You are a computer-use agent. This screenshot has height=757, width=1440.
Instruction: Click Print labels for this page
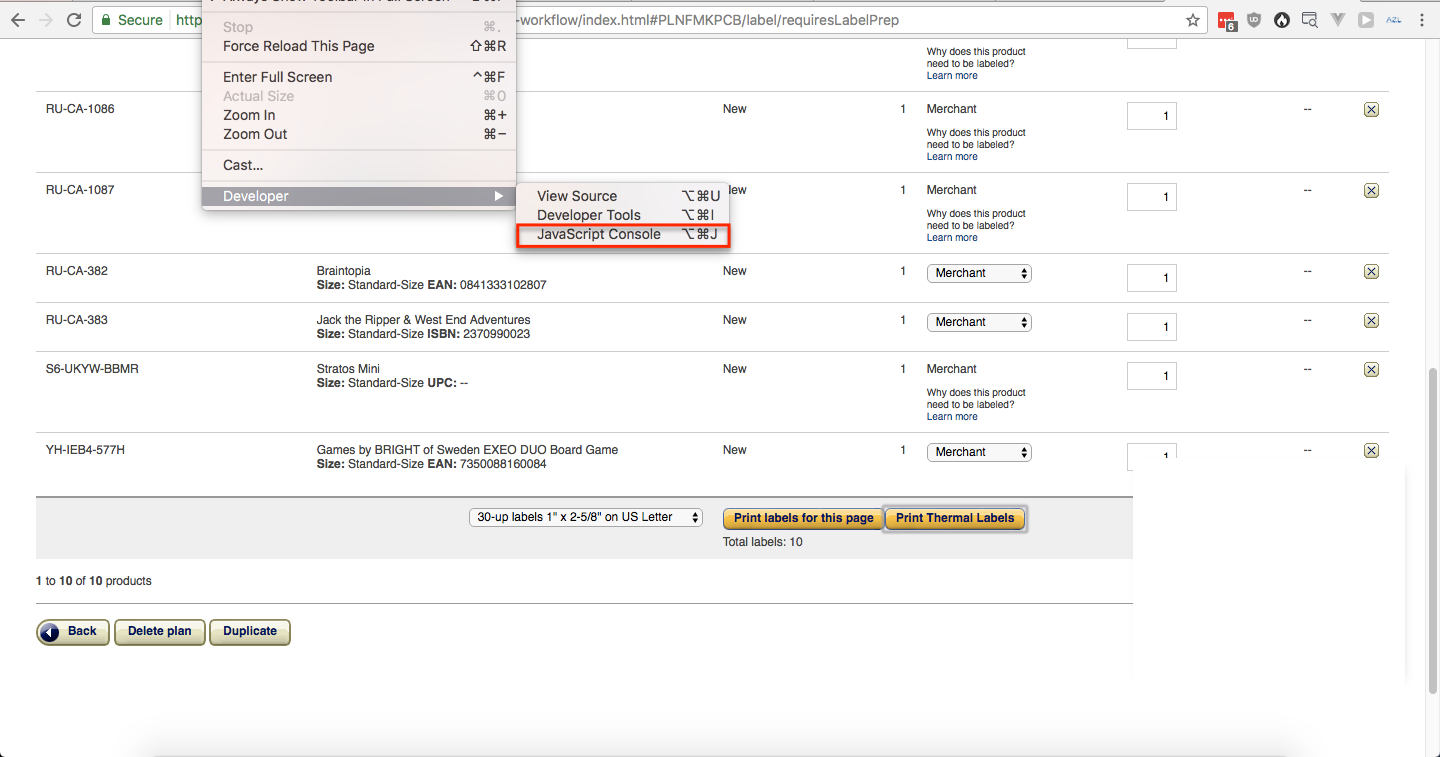[x=803, y=518]
